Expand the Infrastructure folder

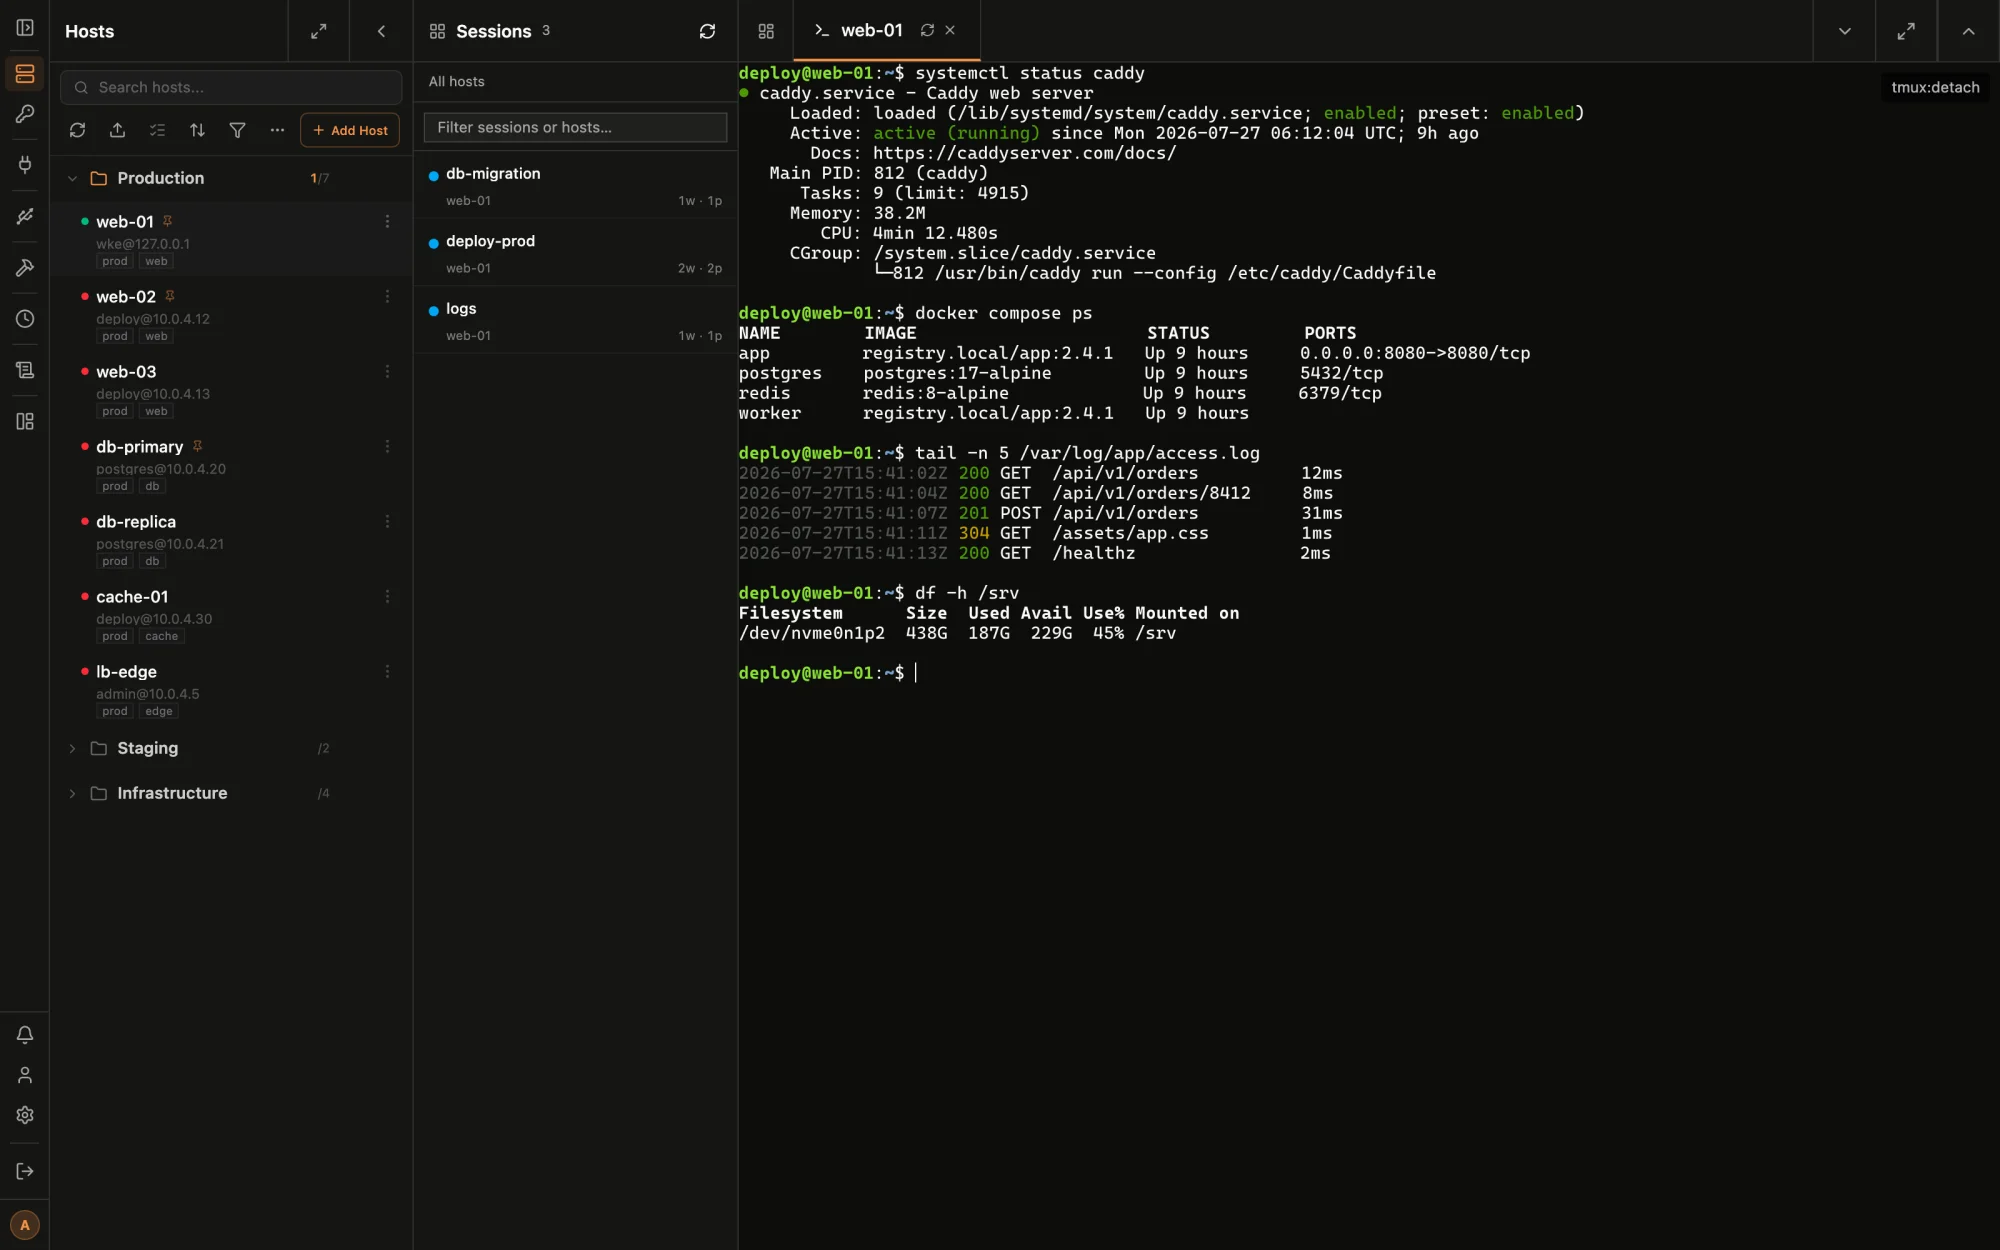pyautogui.click(x=72, y=793)
